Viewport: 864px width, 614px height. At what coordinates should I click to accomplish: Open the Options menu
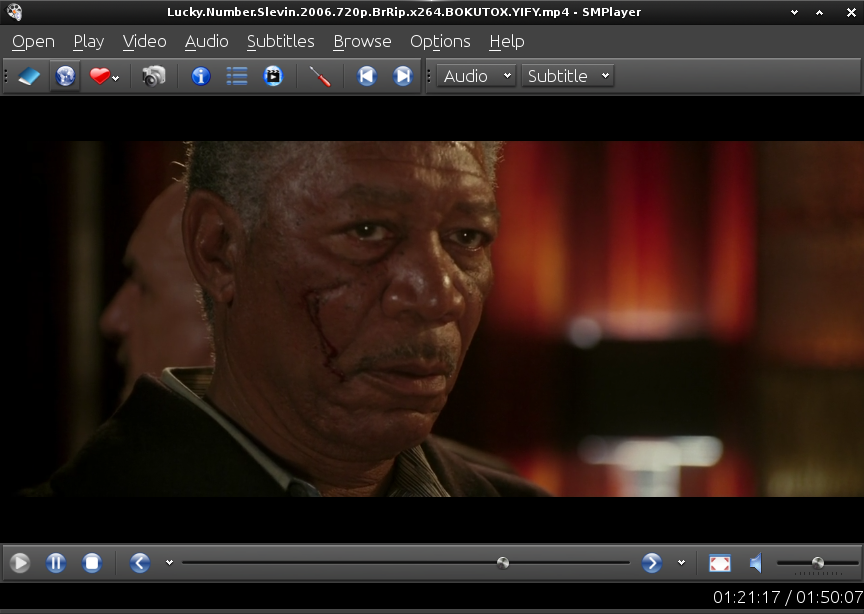coord(440,41)
